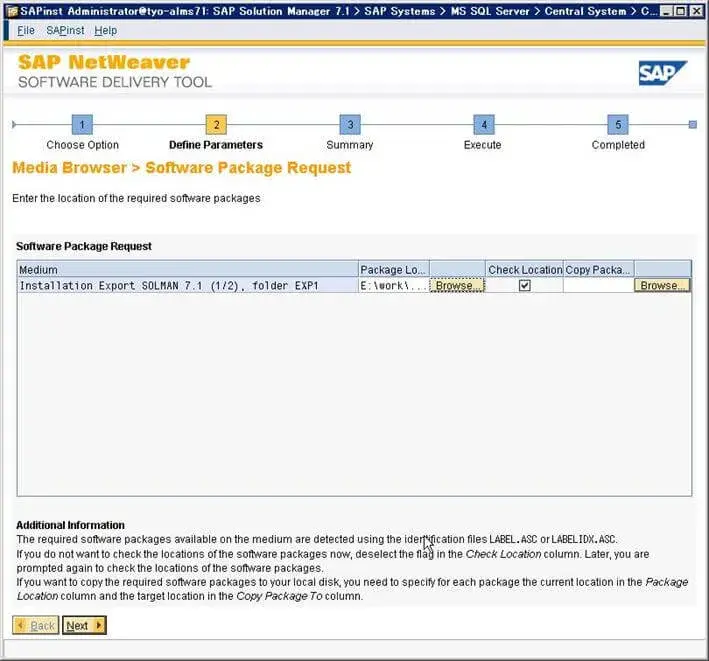The image size is (709, 661).
Task: Click the Choose Option step label
Action: click(x=82, y=145)
